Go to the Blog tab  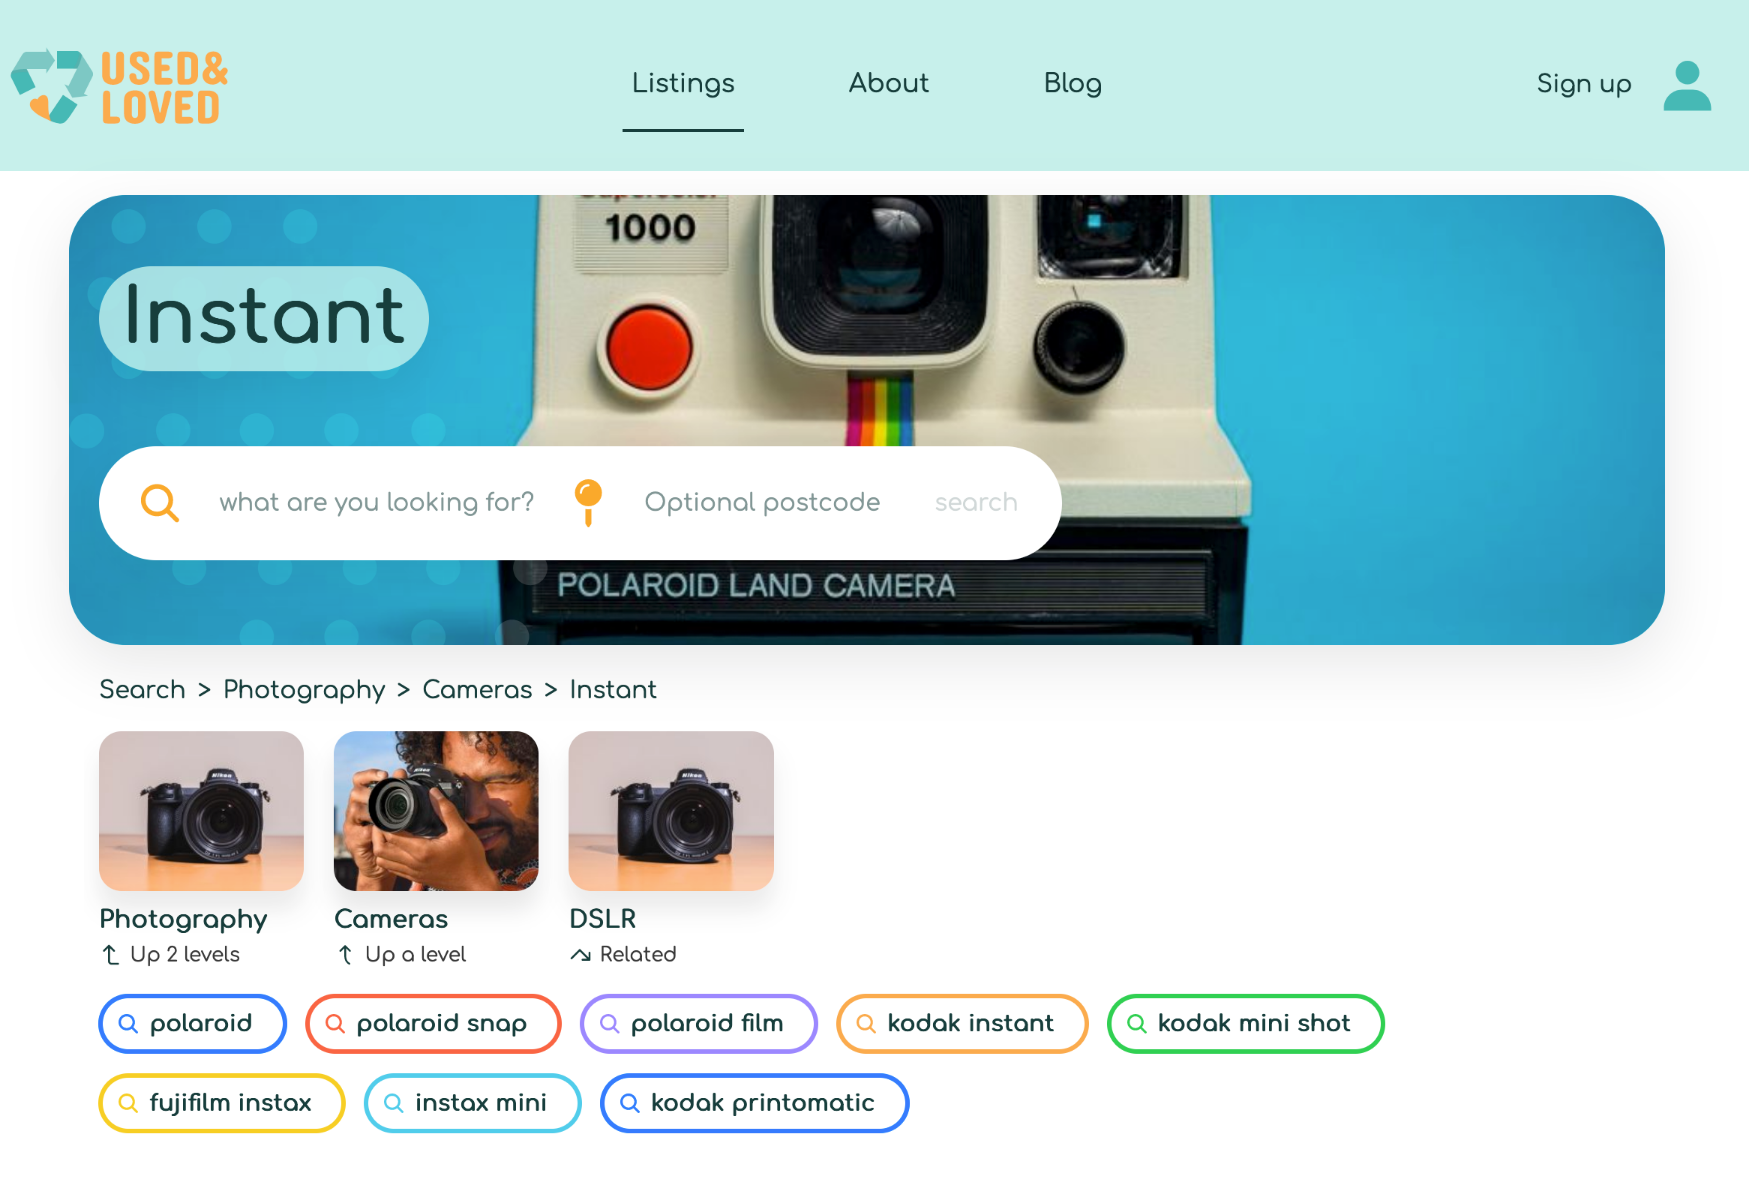[1073, 83]
